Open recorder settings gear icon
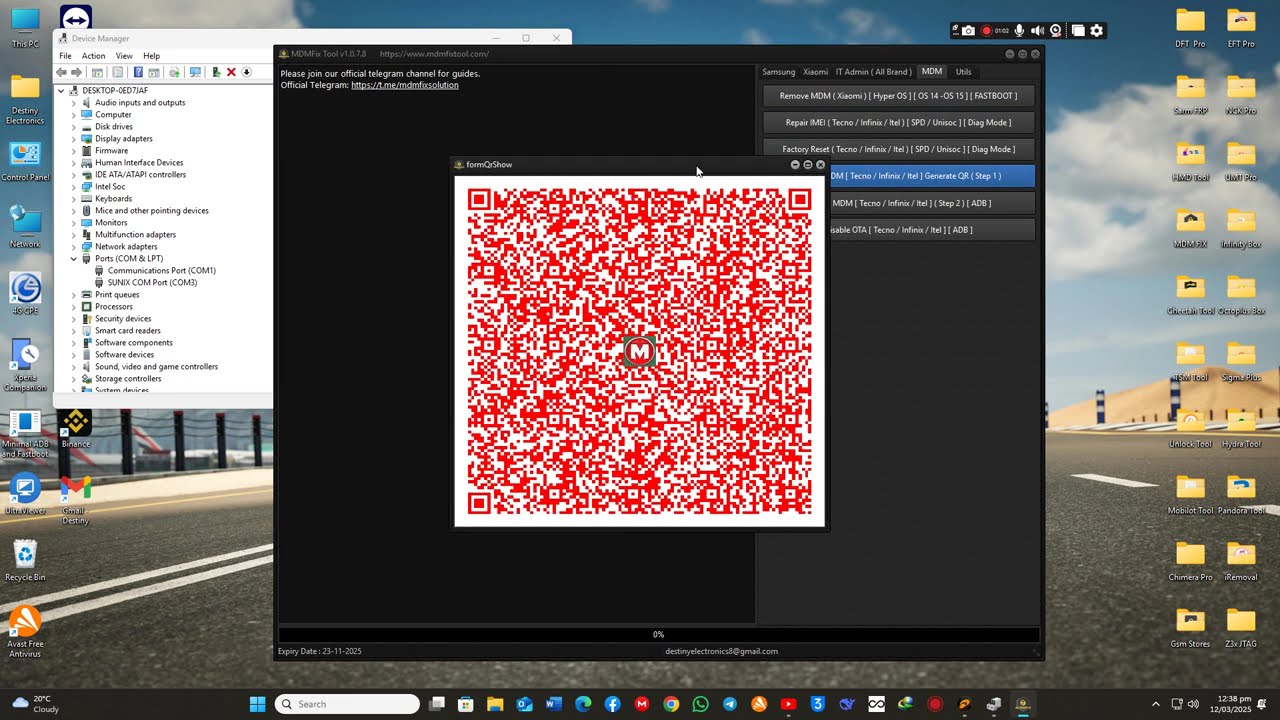The height and width of the screenshot is (720, 1280). pos(1097,31)
